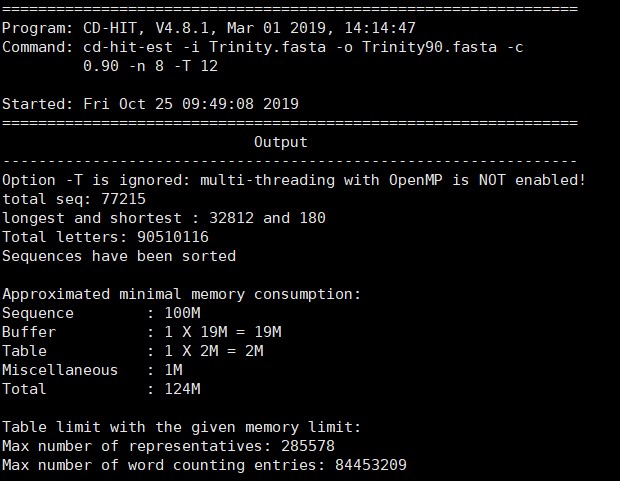Click the Approximated minimal memory consumption heading
Screen dimensions: 620x481
[181, 294]
